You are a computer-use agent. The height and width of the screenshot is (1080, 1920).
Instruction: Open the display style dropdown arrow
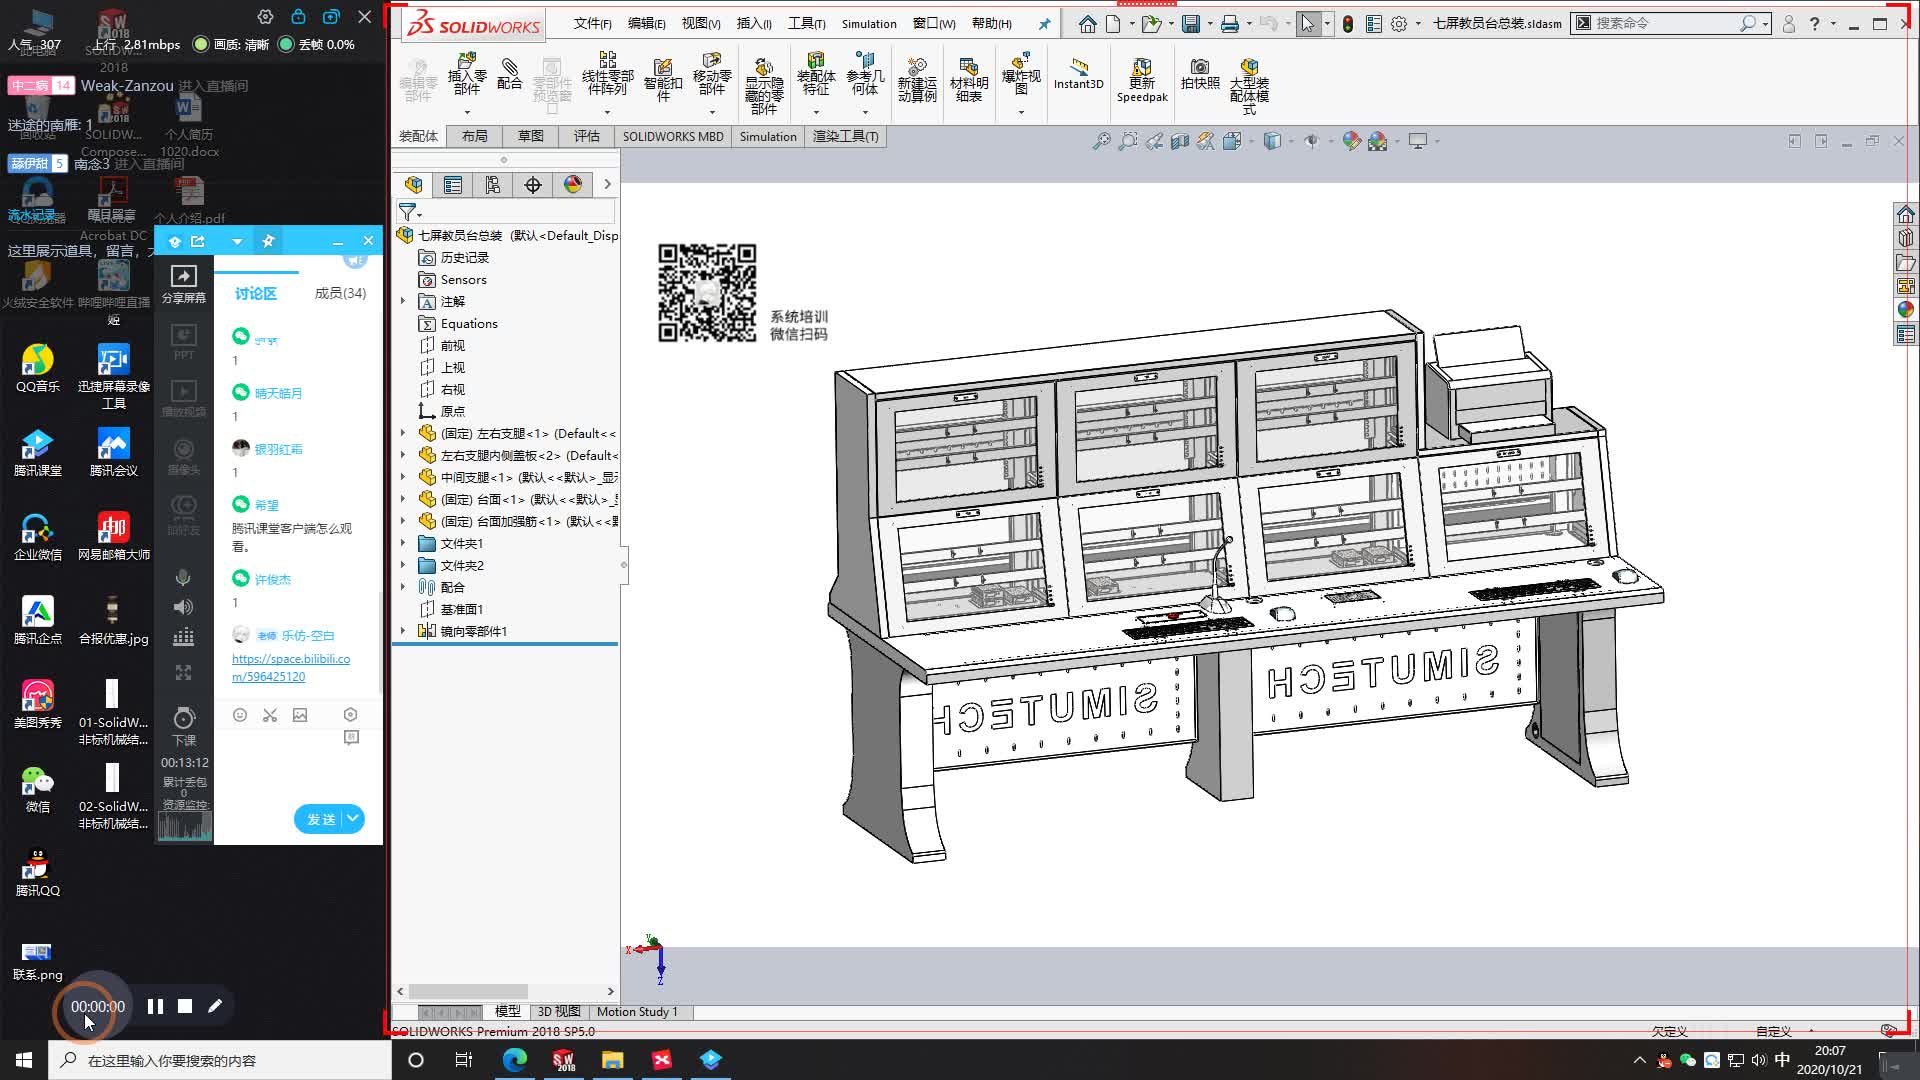[1290, 141]
